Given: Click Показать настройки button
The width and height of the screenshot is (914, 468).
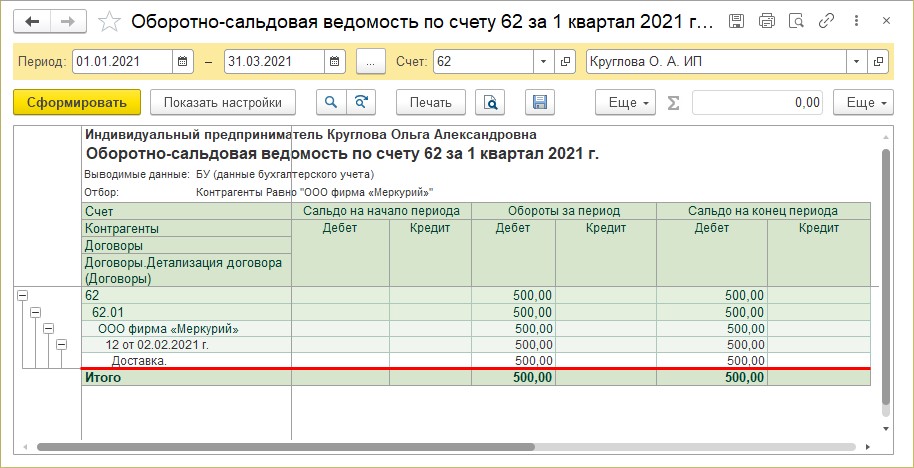Looking at the screenshot, I should 223,102.
